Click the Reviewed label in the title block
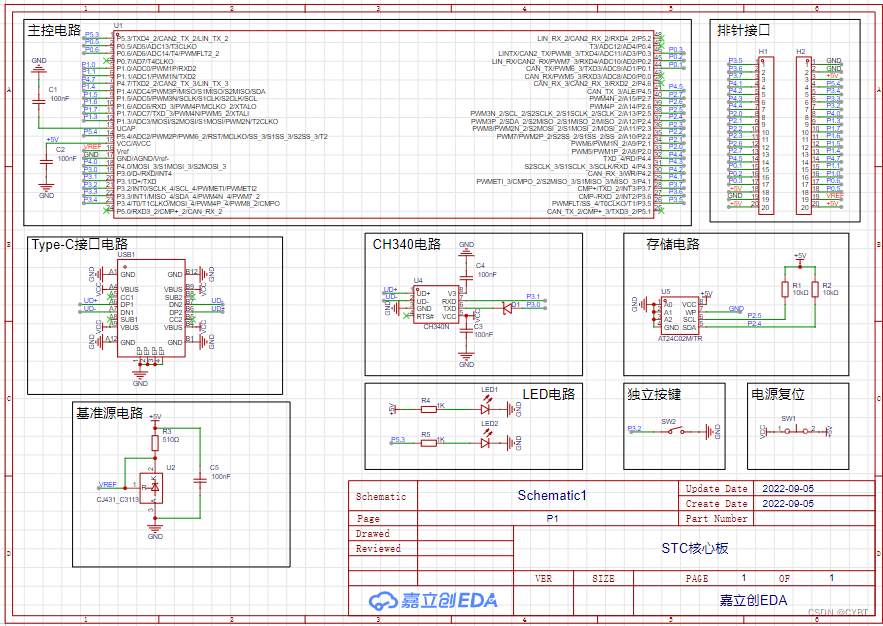883x626 pixels. click(x=378, y=548)
